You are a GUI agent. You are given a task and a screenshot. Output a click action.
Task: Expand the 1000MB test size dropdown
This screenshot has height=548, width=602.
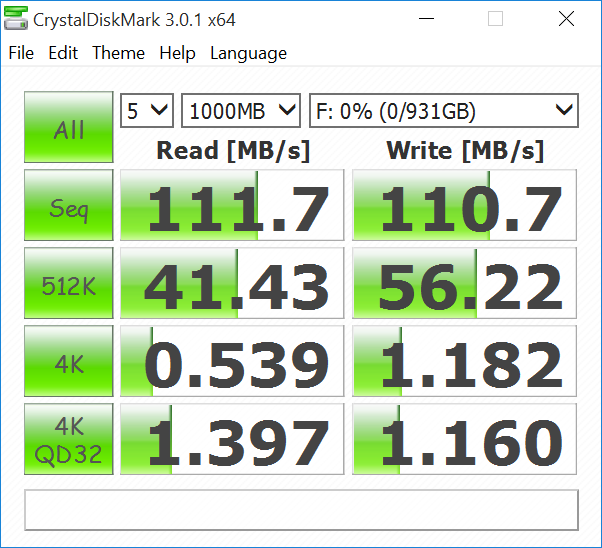tap(241, 111)
